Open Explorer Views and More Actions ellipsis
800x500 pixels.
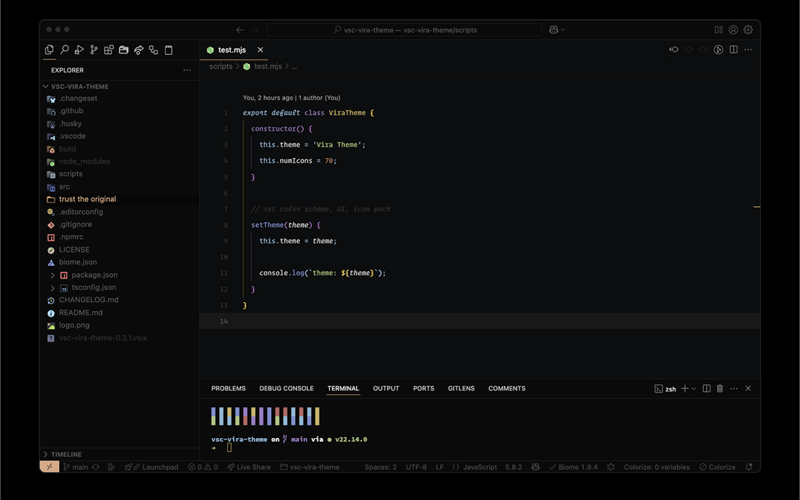coord(187,70)
